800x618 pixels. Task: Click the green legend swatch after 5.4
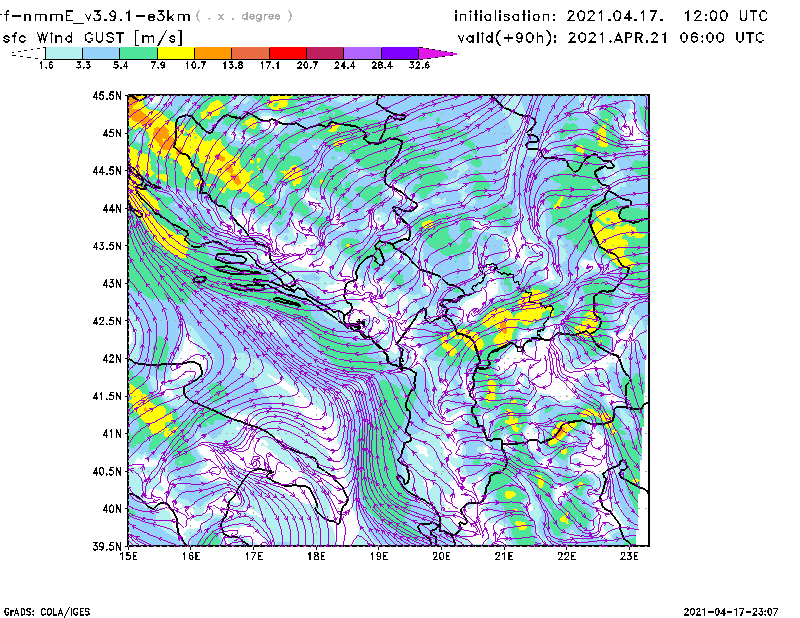(138, 53)
